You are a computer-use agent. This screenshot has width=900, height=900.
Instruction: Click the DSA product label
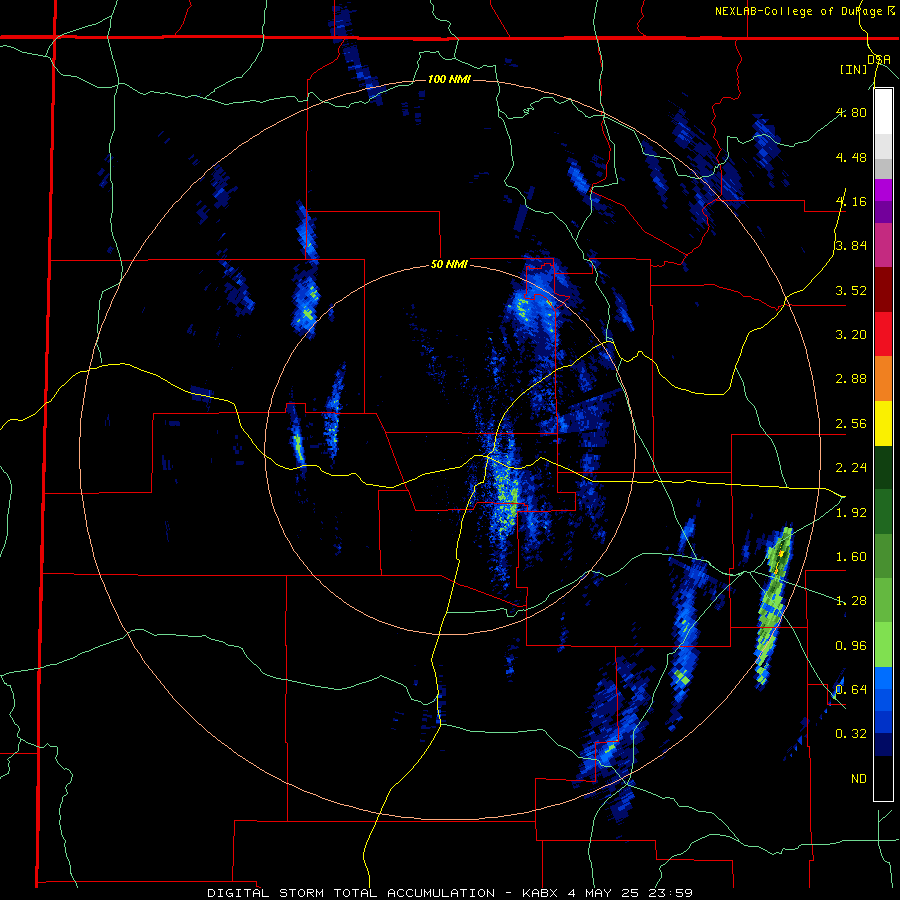pos(879,60)
